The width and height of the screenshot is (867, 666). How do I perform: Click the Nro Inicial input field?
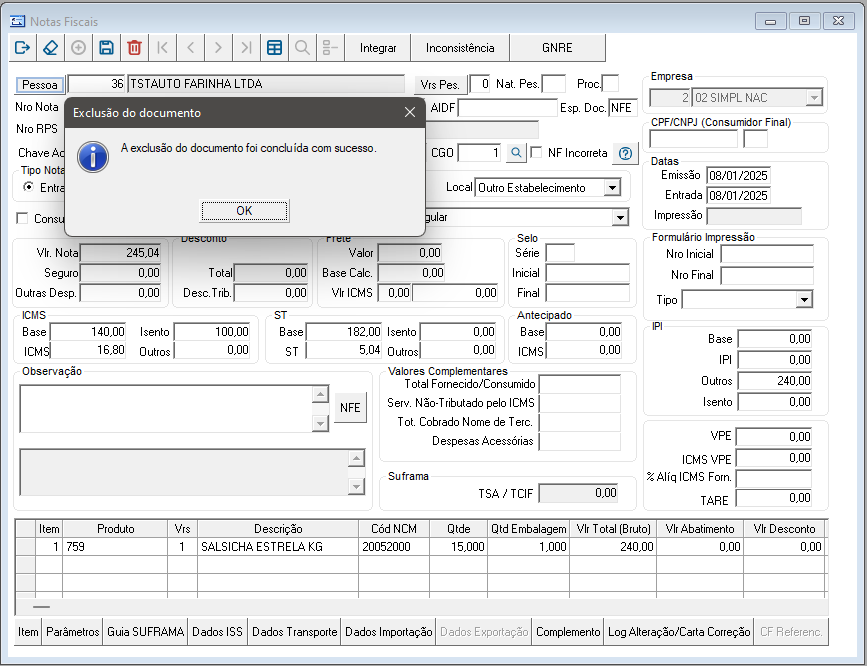(x=767, y=254)
